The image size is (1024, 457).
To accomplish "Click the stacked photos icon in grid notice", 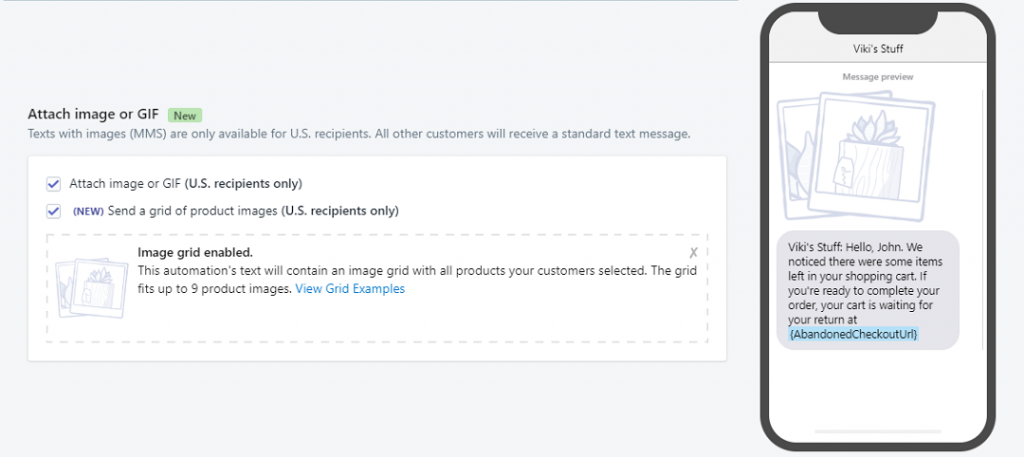I will tap(91, 285).
